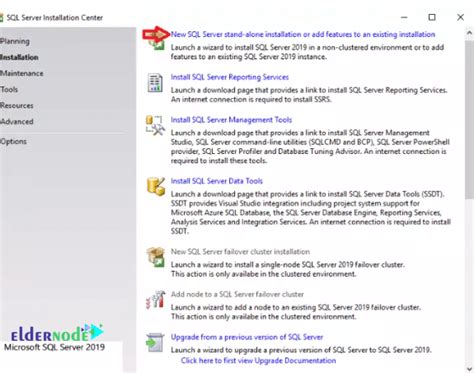
Task: Open the Resources sidebar entry
Action: [17, 106]
